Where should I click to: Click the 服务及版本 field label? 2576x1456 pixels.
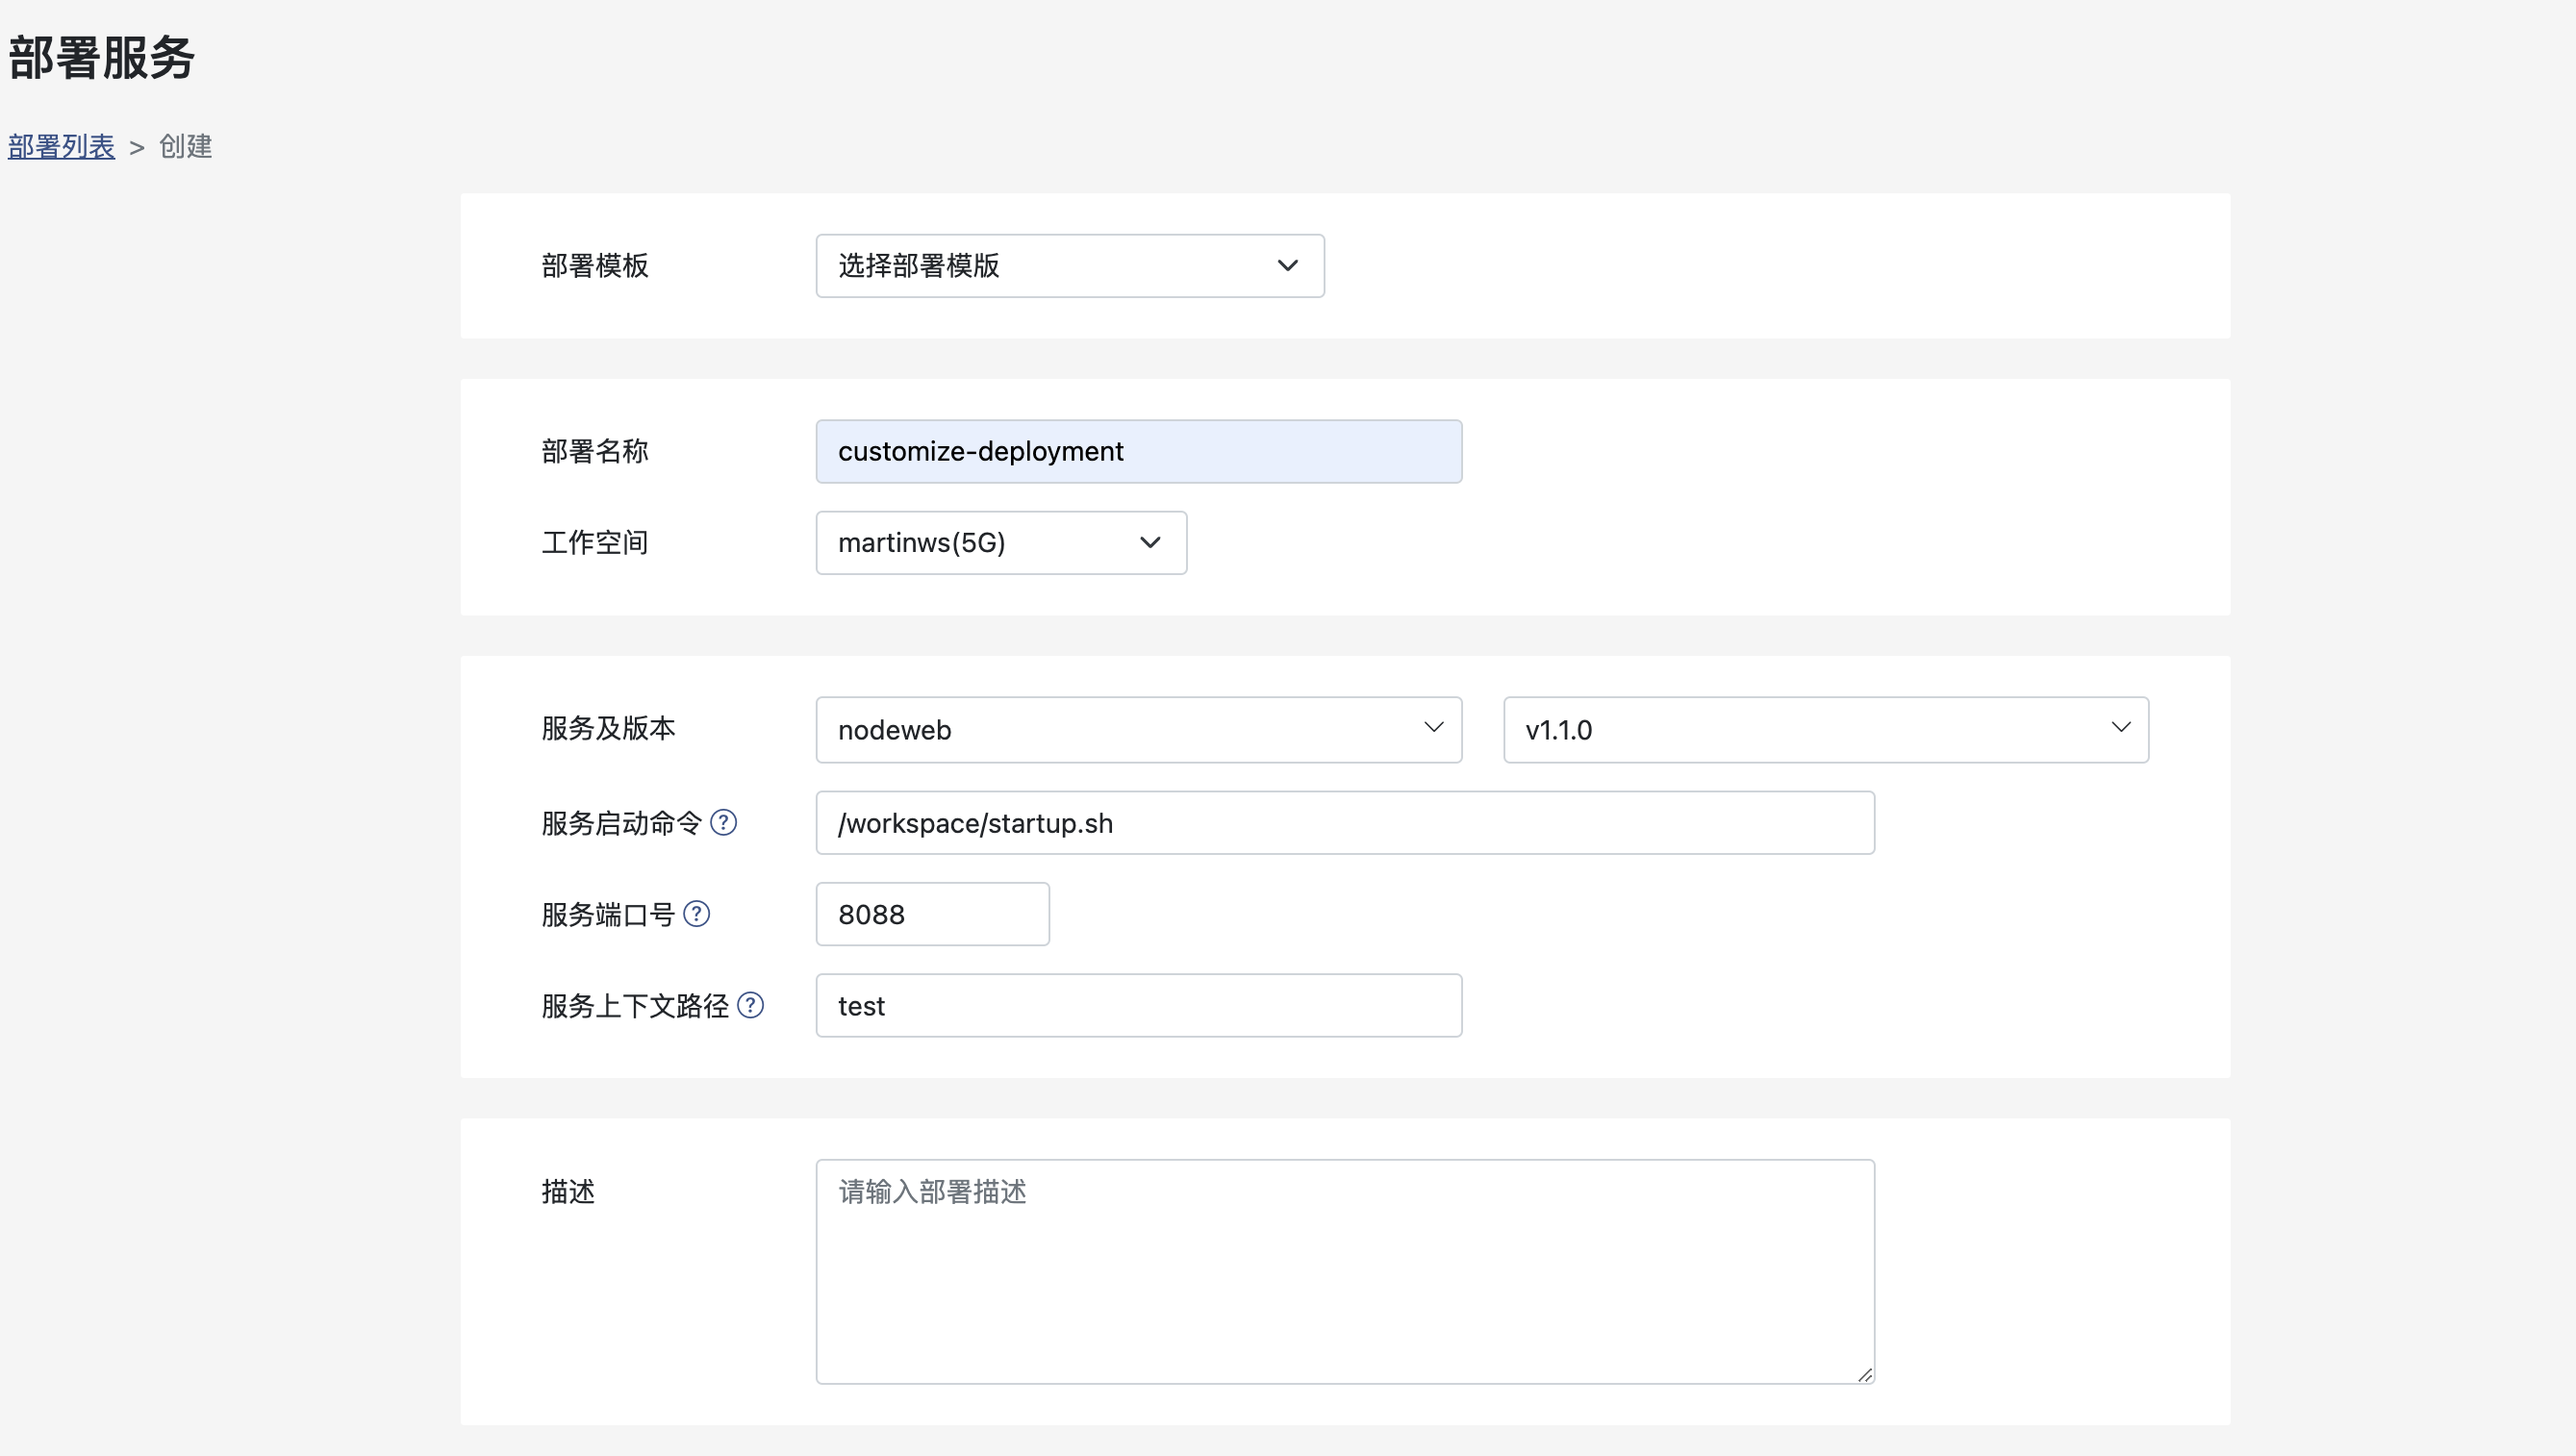(x=608, y=728)
